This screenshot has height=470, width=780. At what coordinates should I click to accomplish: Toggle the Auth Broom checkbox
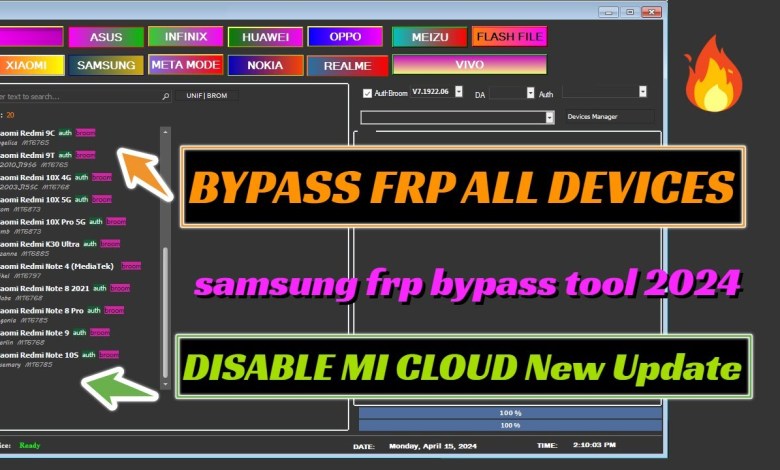[367, 93]
